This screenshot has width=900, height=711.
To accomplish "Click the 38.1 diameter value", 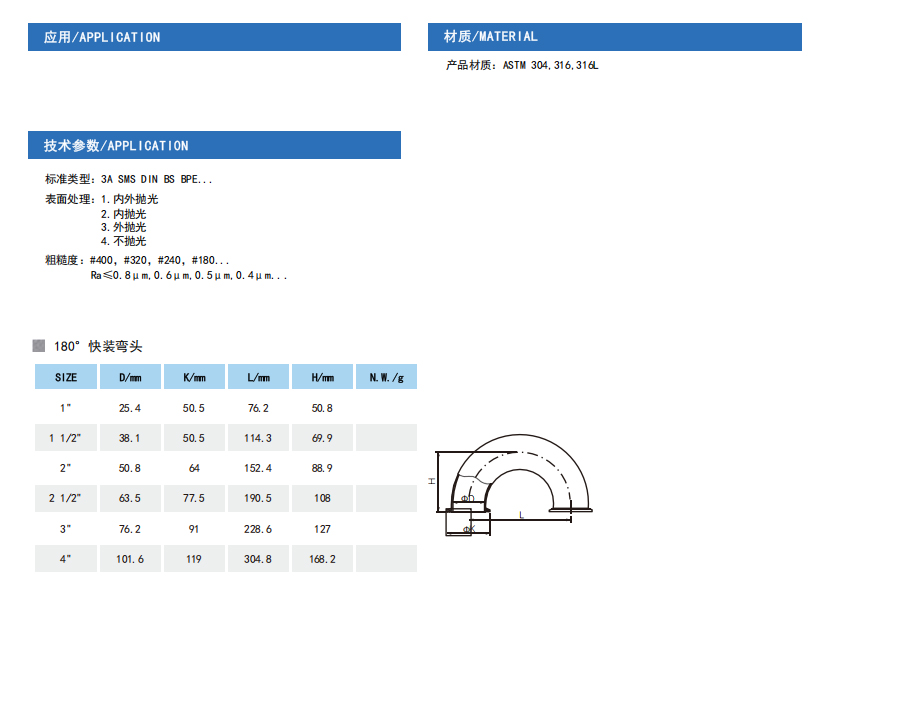I will coord(130,438).
